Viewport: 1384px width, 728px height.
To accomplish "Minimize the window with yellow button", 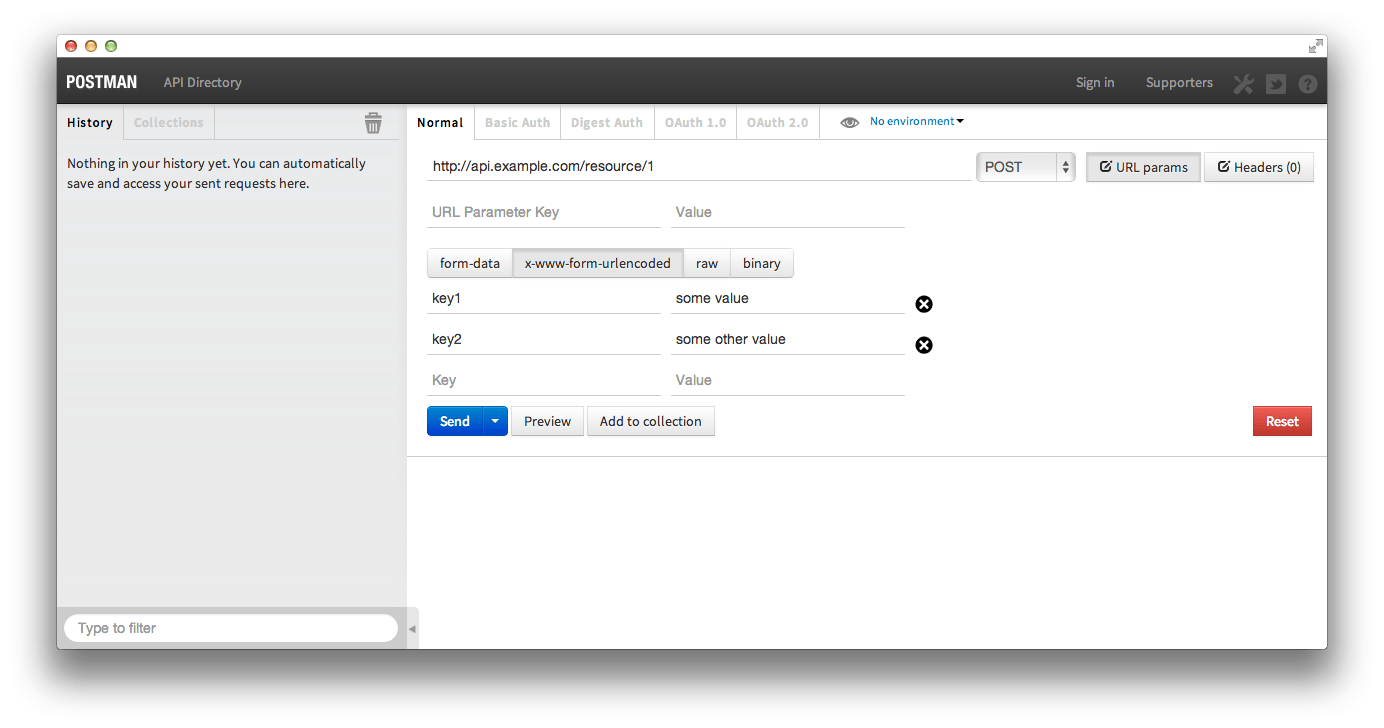I will (91, 46).
